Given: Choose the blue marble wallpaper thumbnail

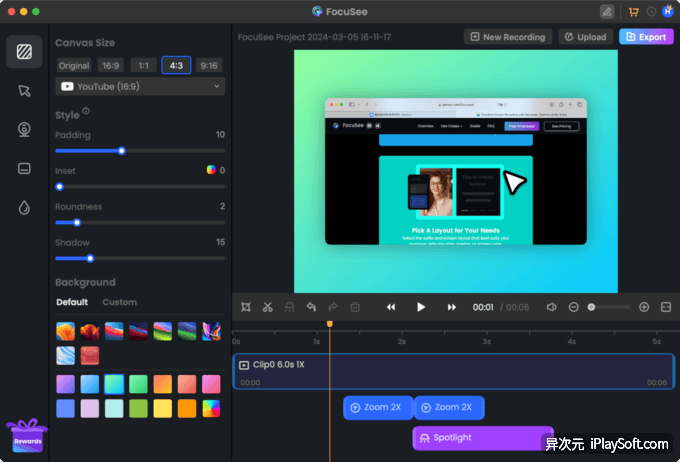Looking at the screenshot, I should click(65, 356).
